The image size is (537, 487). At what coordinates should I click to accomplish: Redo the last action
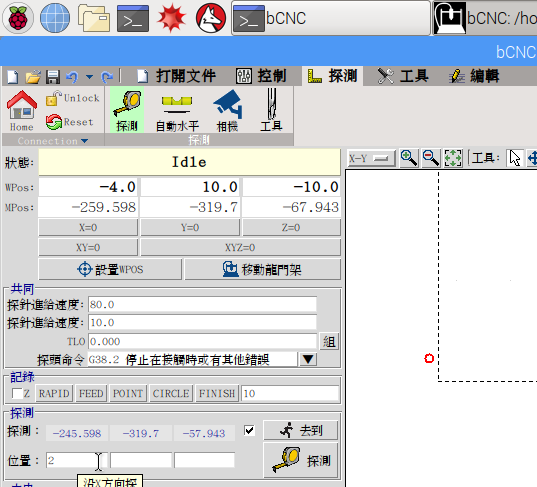pos(107,76)
